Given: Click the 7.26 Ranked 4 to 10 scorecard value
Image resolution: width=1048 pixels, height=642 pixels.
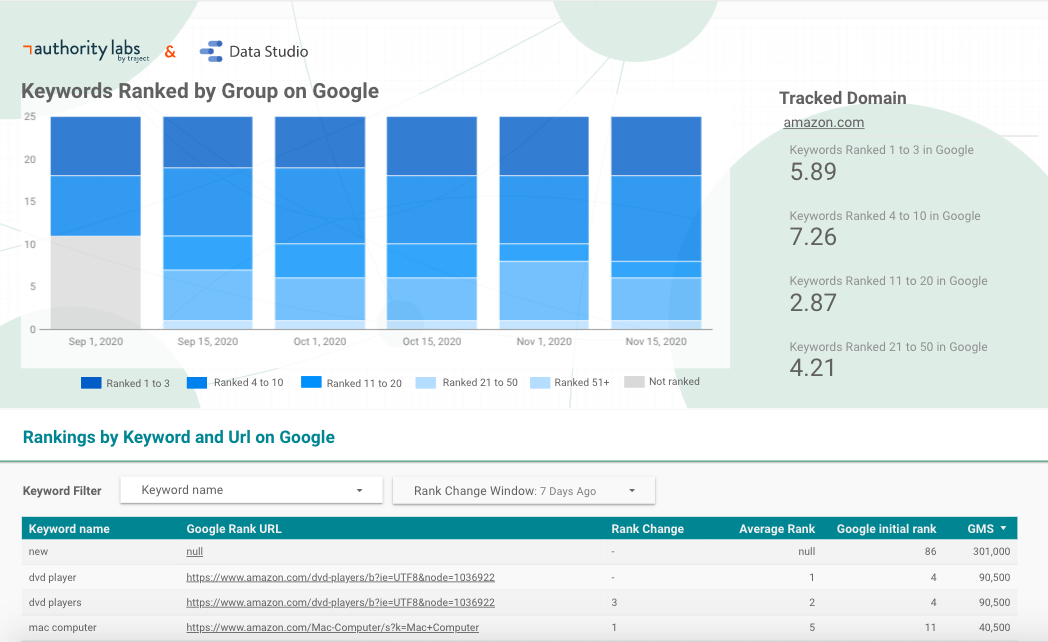Looking at the screenshot, I should tap(813, 237).
